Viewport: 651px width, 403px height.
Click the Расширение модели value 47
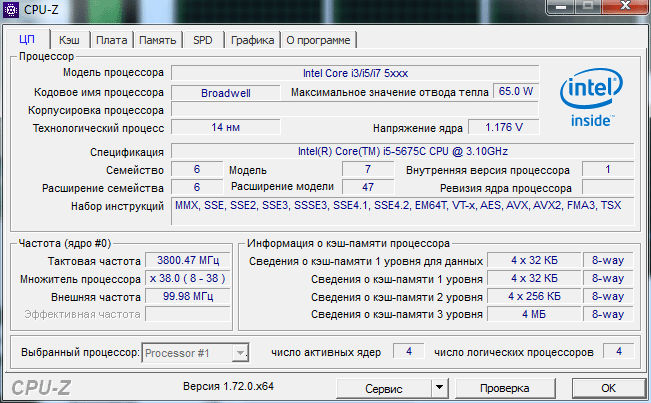(368, 187)
